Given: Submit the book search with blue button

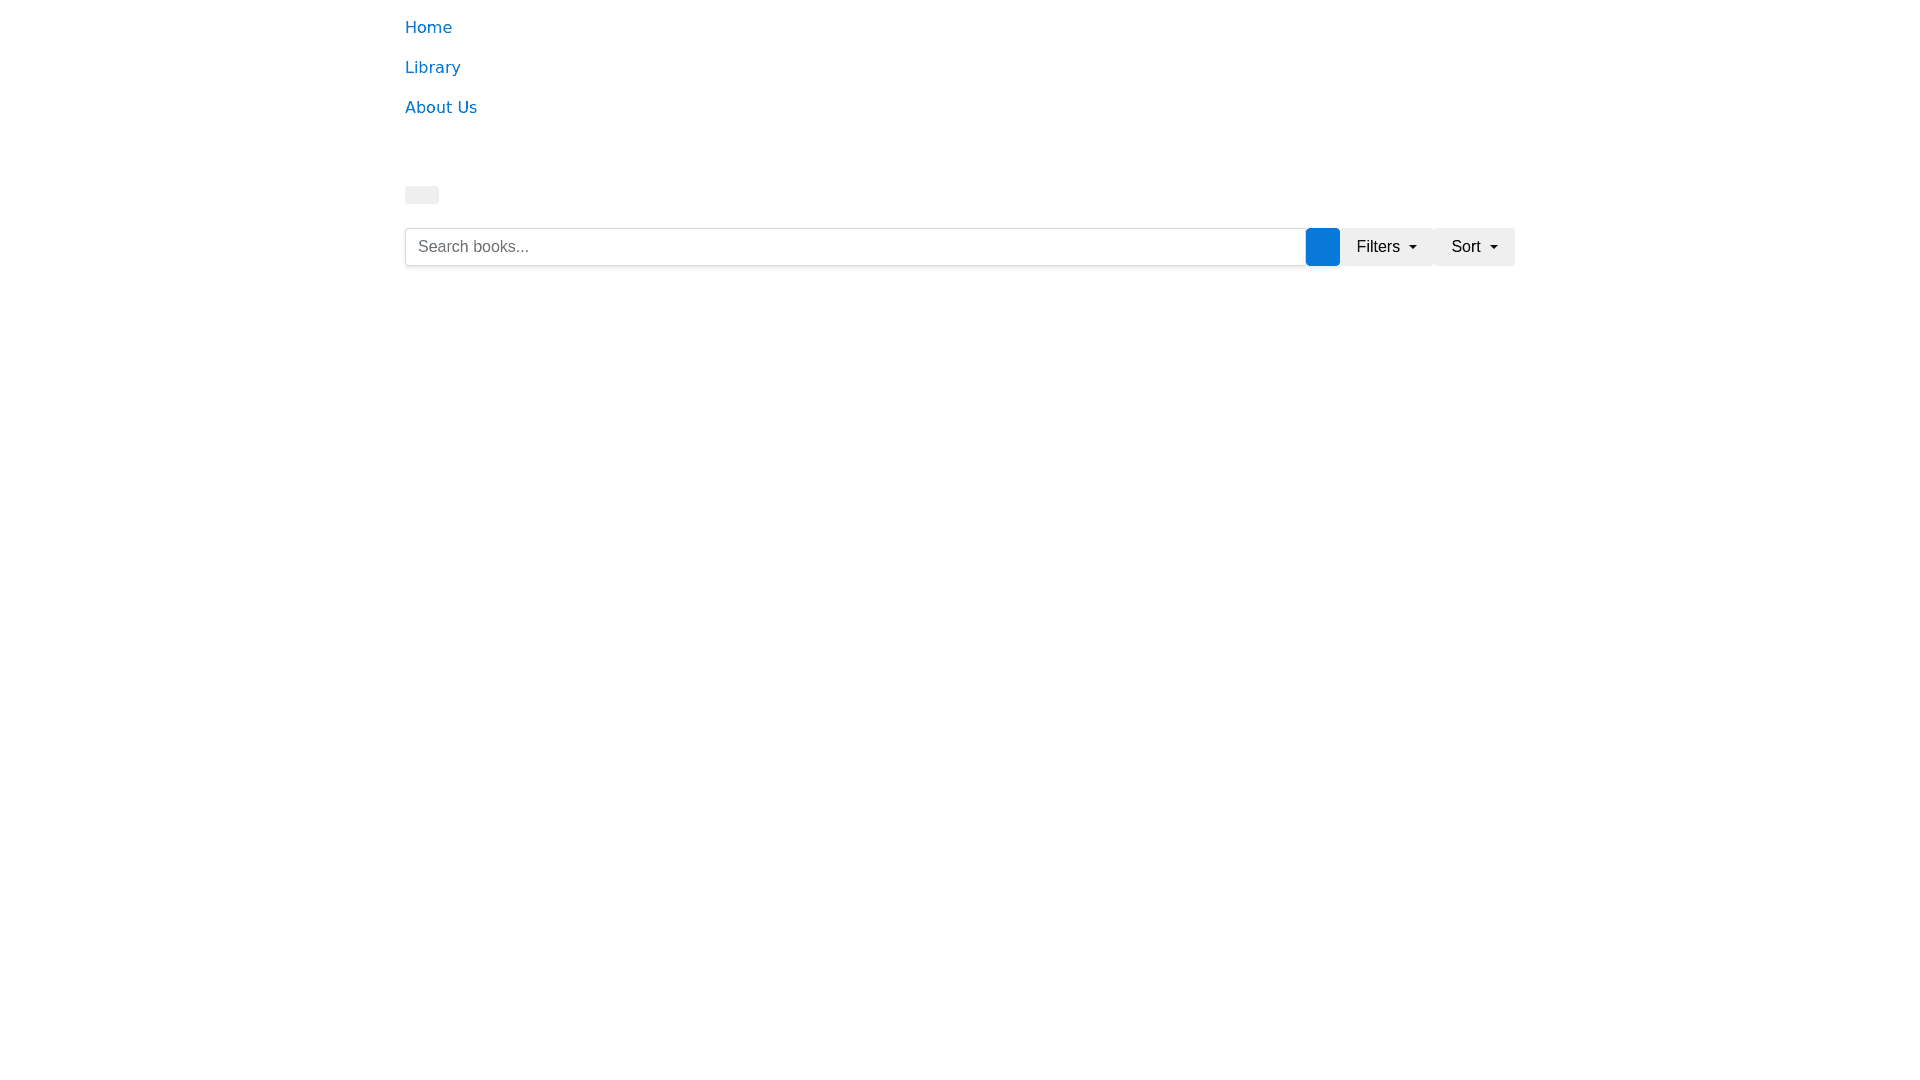Looking at the screenshot, I should pos(1322,247).
